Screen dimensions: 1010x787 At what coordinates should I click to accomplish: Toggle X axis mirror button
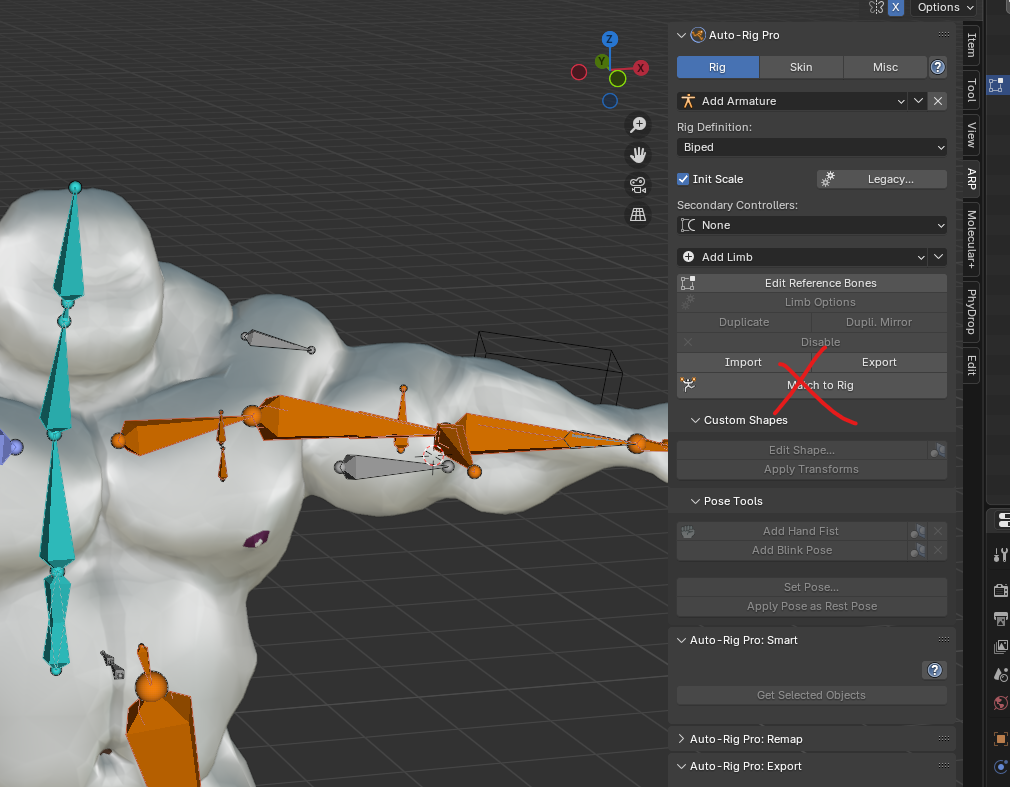coord(895,7)
